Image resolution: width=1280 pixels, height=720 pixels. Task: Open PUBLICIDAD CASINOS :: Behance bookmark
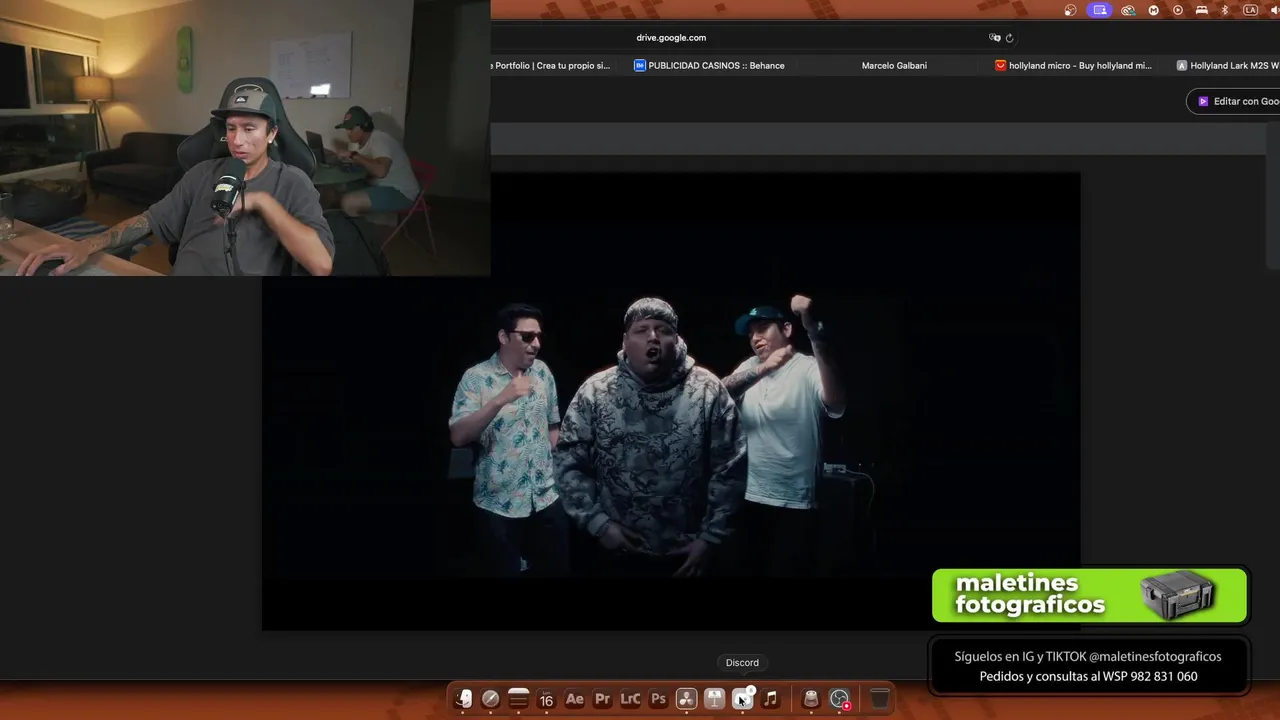[x=709, y=65]
